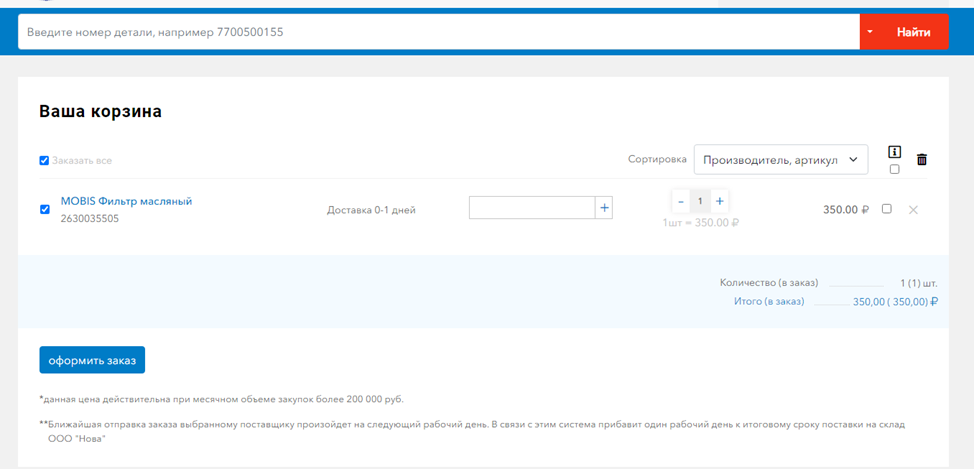Screen dimensions: 974x469
Task: Click the article number 2630035505
Action: (x=90, y=218)
